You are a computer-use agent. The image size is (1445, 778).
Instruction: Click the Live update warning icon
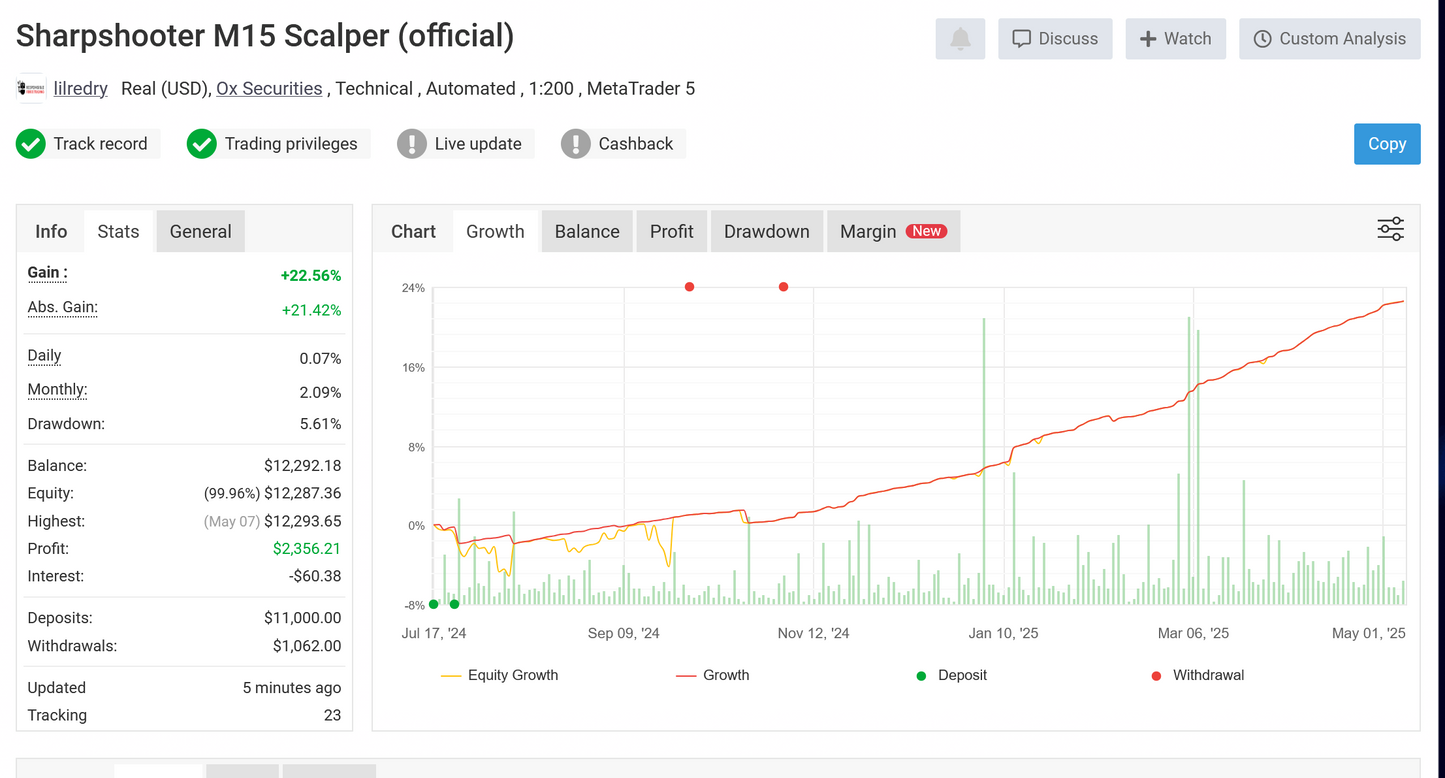click(x=411, y=143)
